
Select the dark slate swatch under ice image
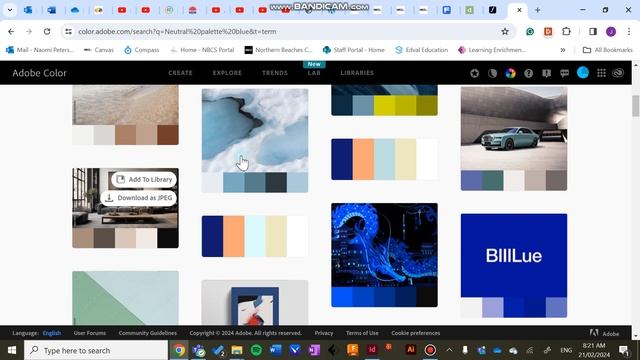[x=276, y=182]
